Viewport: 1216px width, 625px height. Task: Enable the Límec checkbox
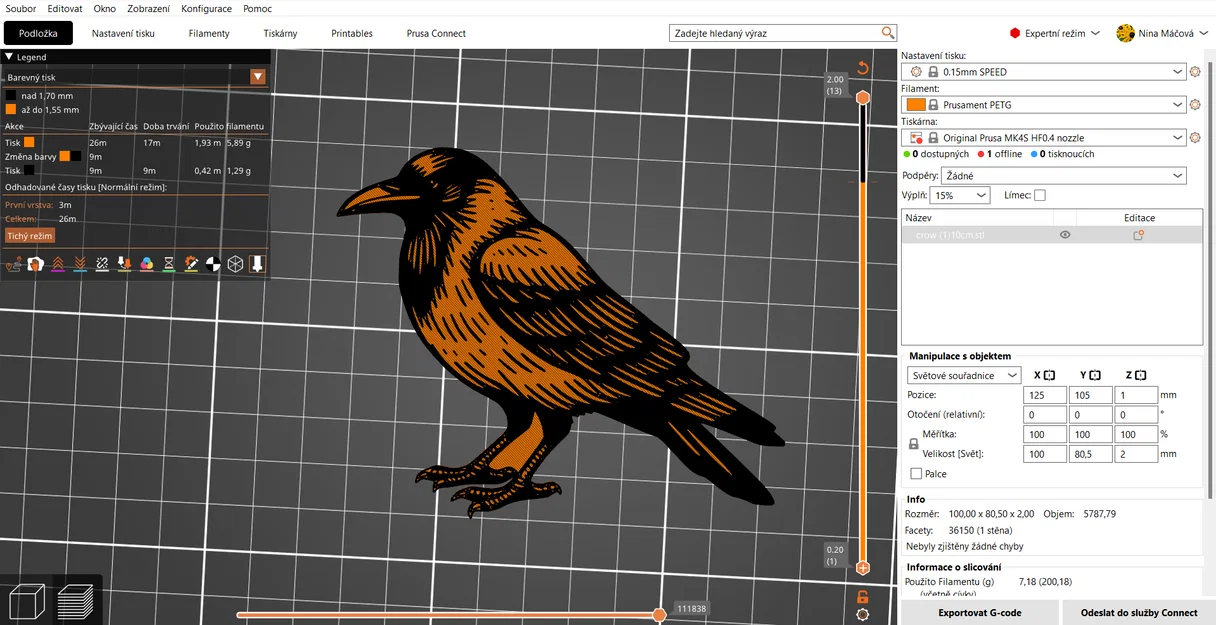click(1039, 195)
